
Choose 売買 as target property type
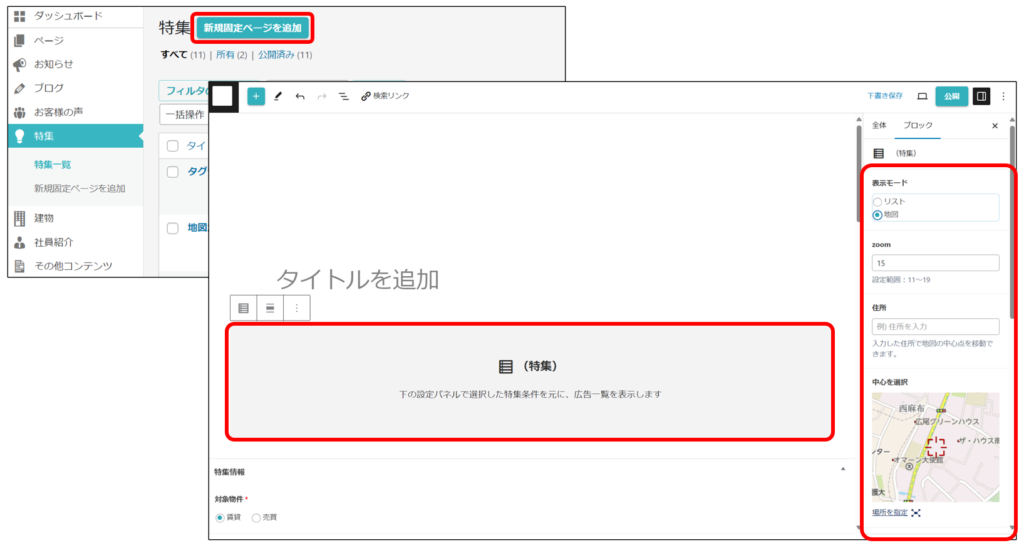tap(256, 517)
